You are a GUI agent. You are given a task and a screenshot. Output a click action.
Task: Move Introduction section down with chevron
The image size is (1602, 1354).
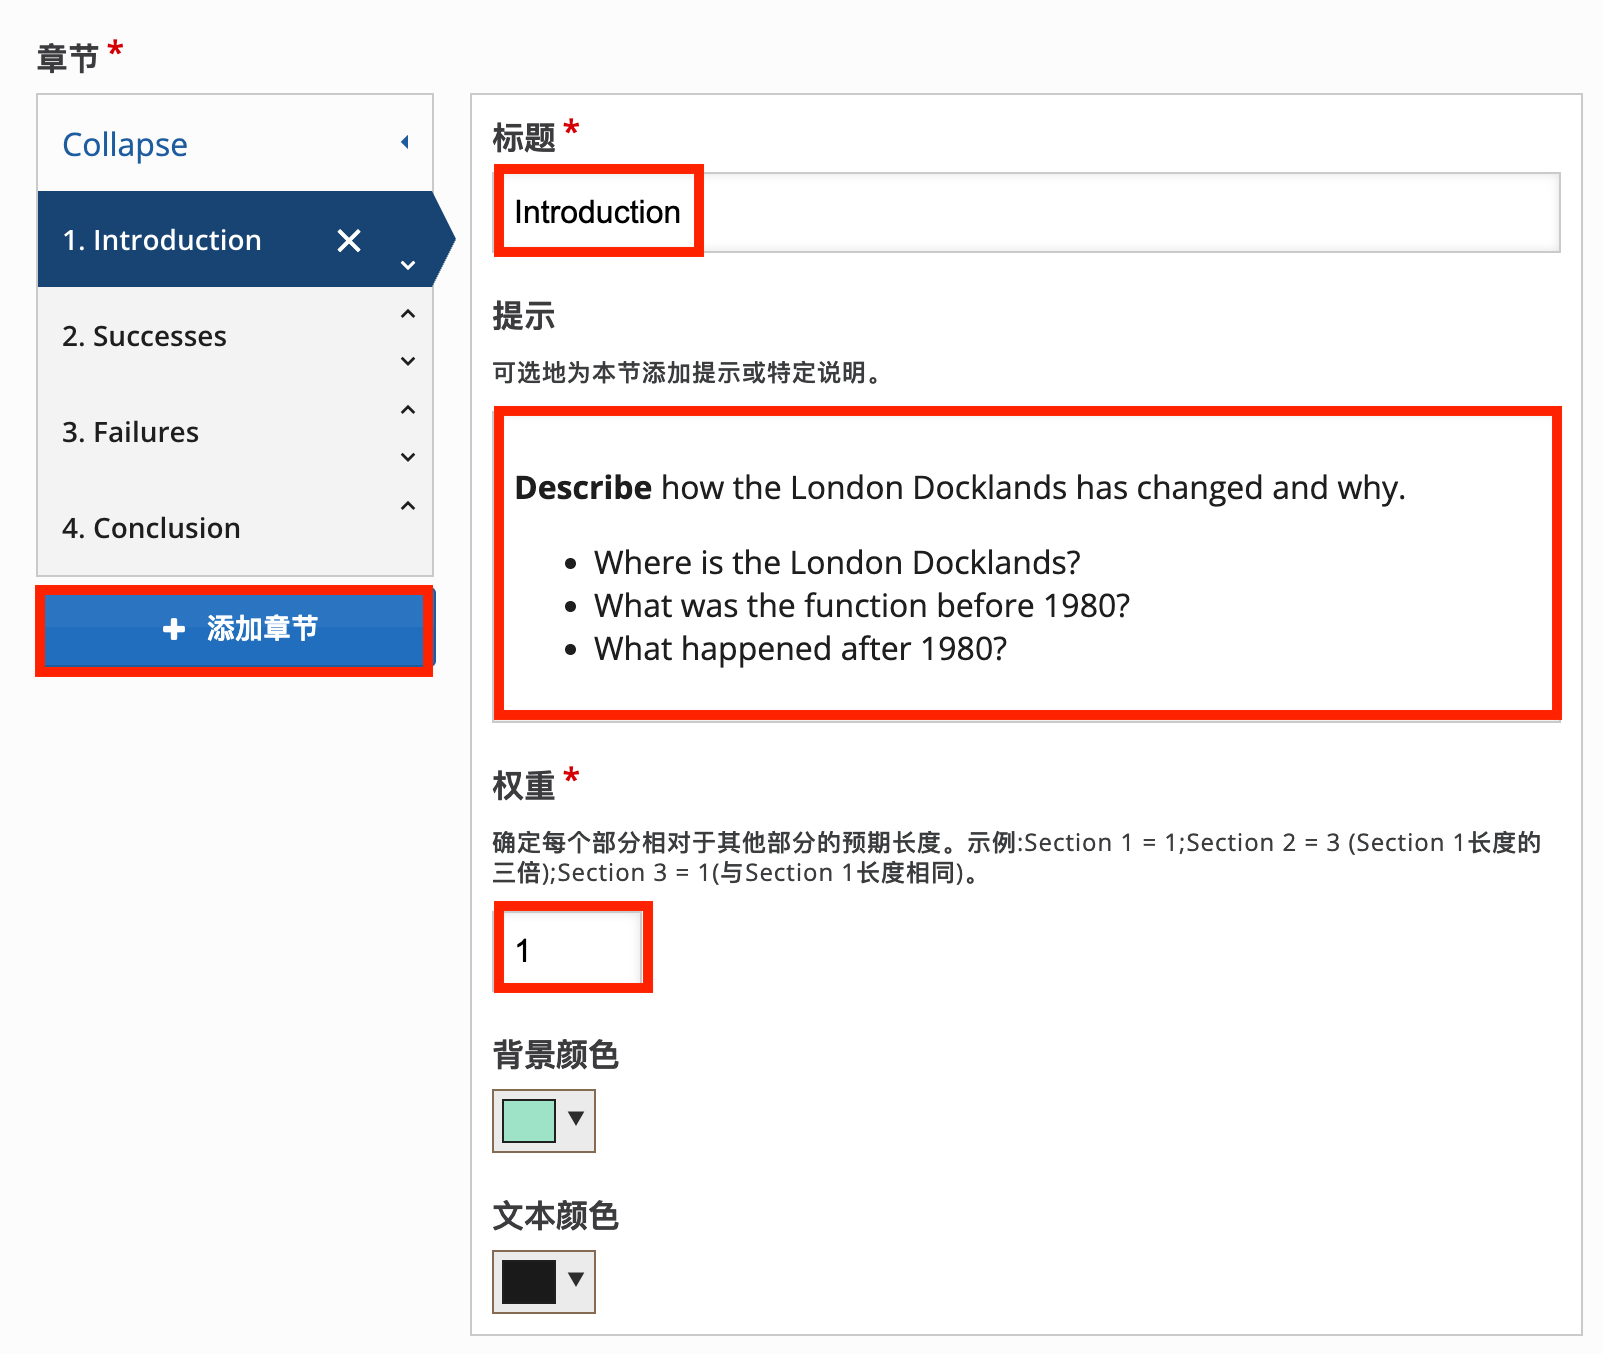[x=408, y=266]
